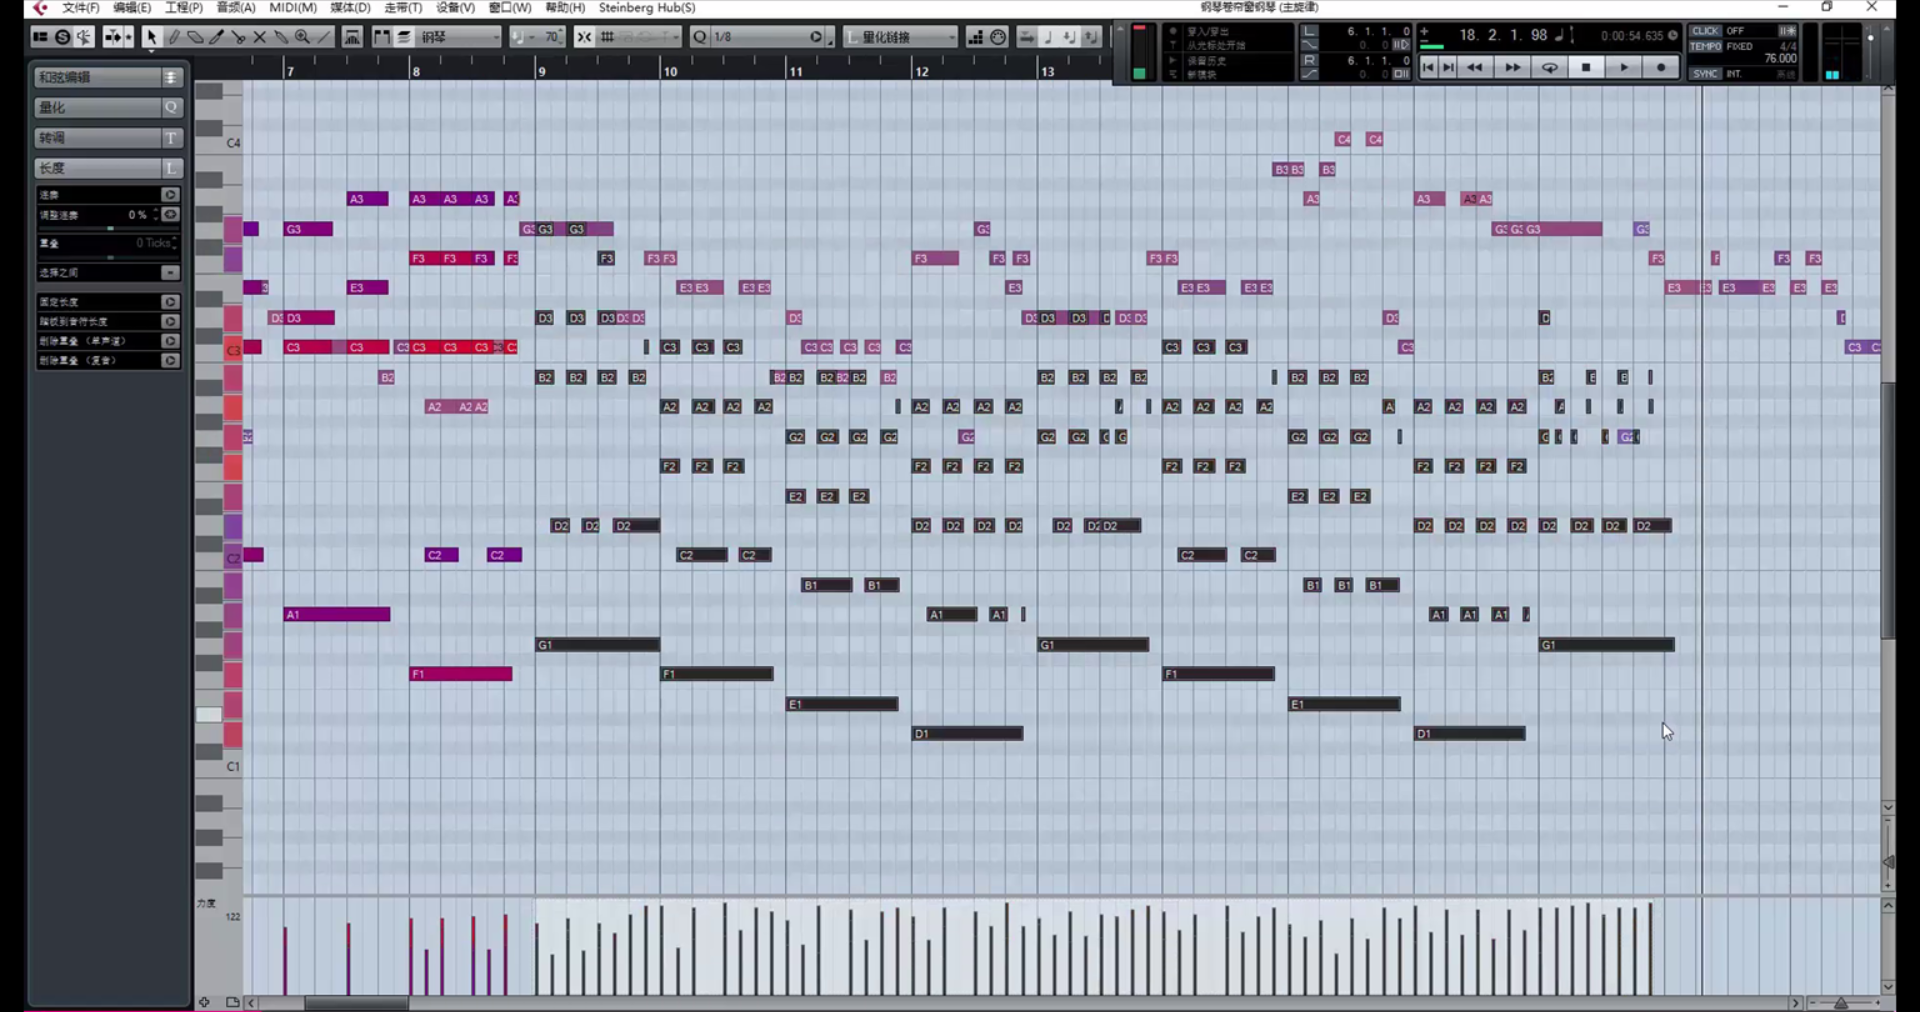Expand the 量化 quantize section
The width and height of the screenshot is (1920, 1012).
coord(108,107)
